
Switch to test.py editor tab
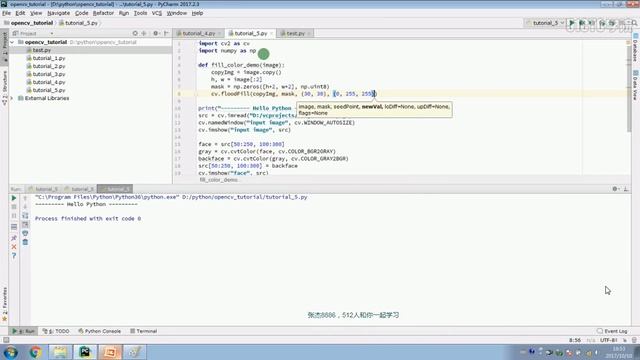tap(295, 33)
